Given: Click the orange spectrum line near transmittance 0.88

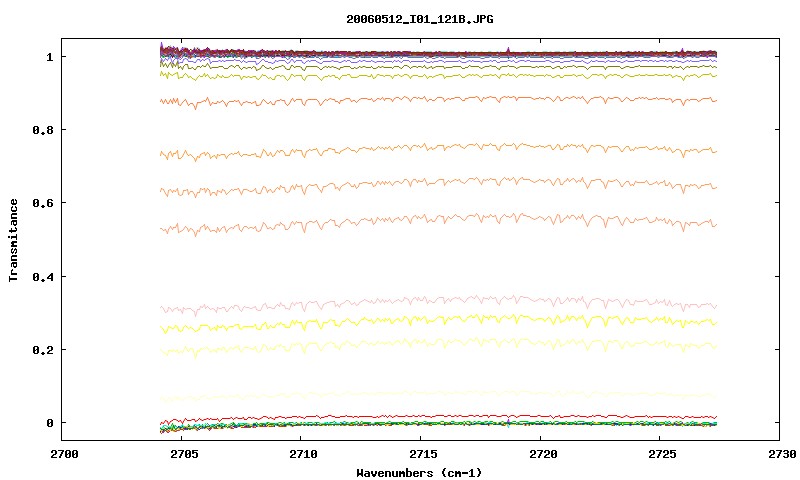Looking at the screenshot, I should coord(439,98).
